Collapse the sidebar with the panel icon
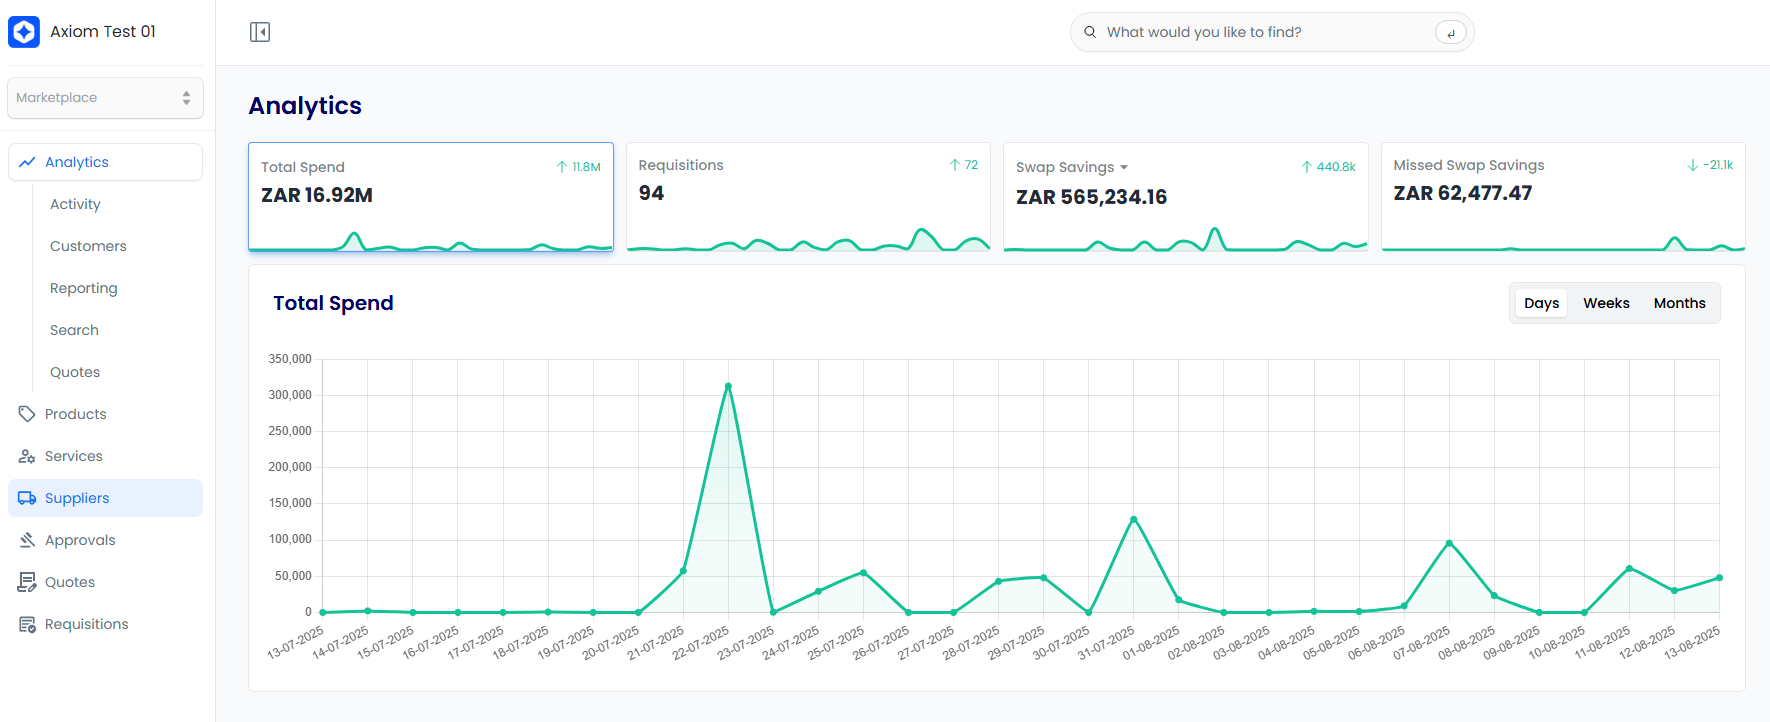Viewport: 1770px width, 722px height. (260, 32)
